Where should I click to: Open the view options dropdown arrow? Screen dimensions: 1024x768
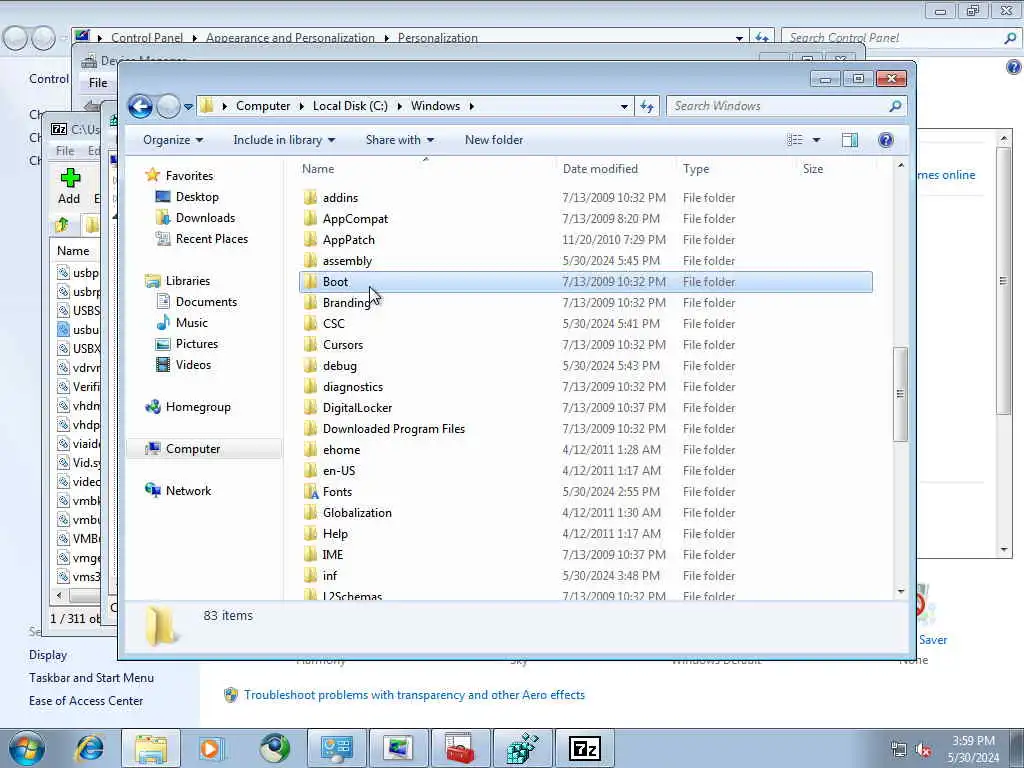[816, 140]
